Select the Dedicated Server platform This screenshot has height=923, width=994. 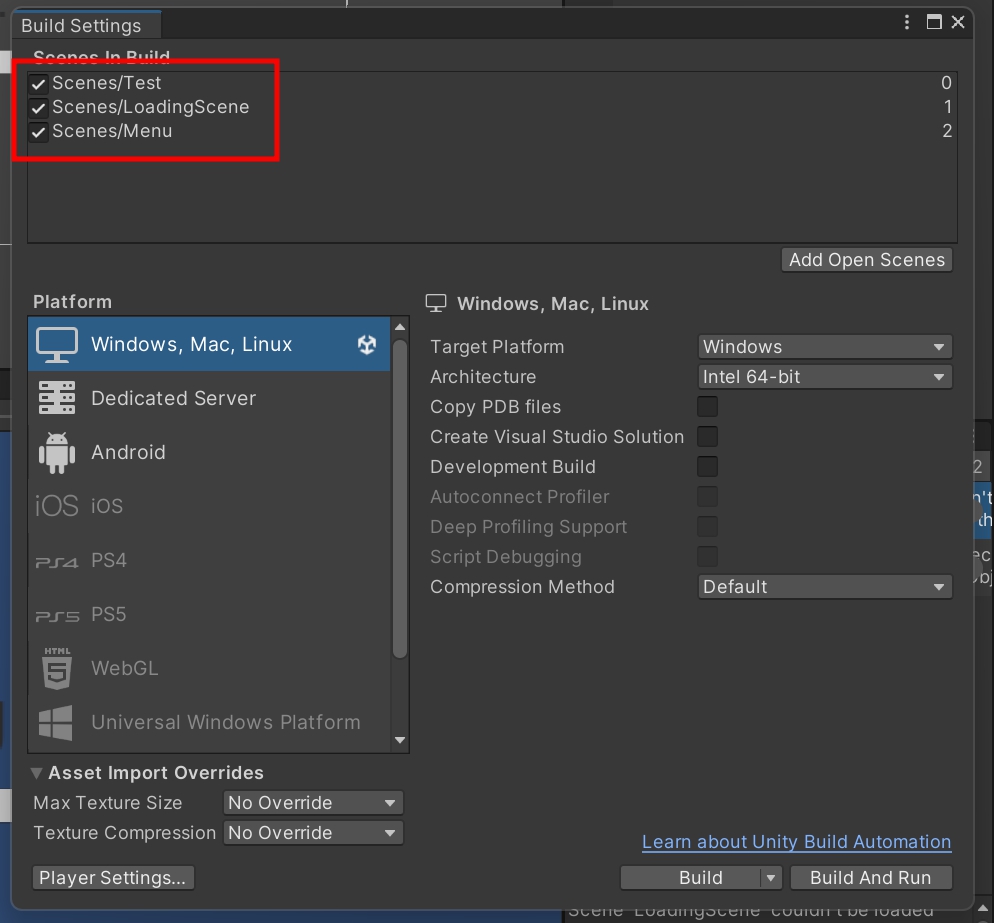(x=209, y=398)
